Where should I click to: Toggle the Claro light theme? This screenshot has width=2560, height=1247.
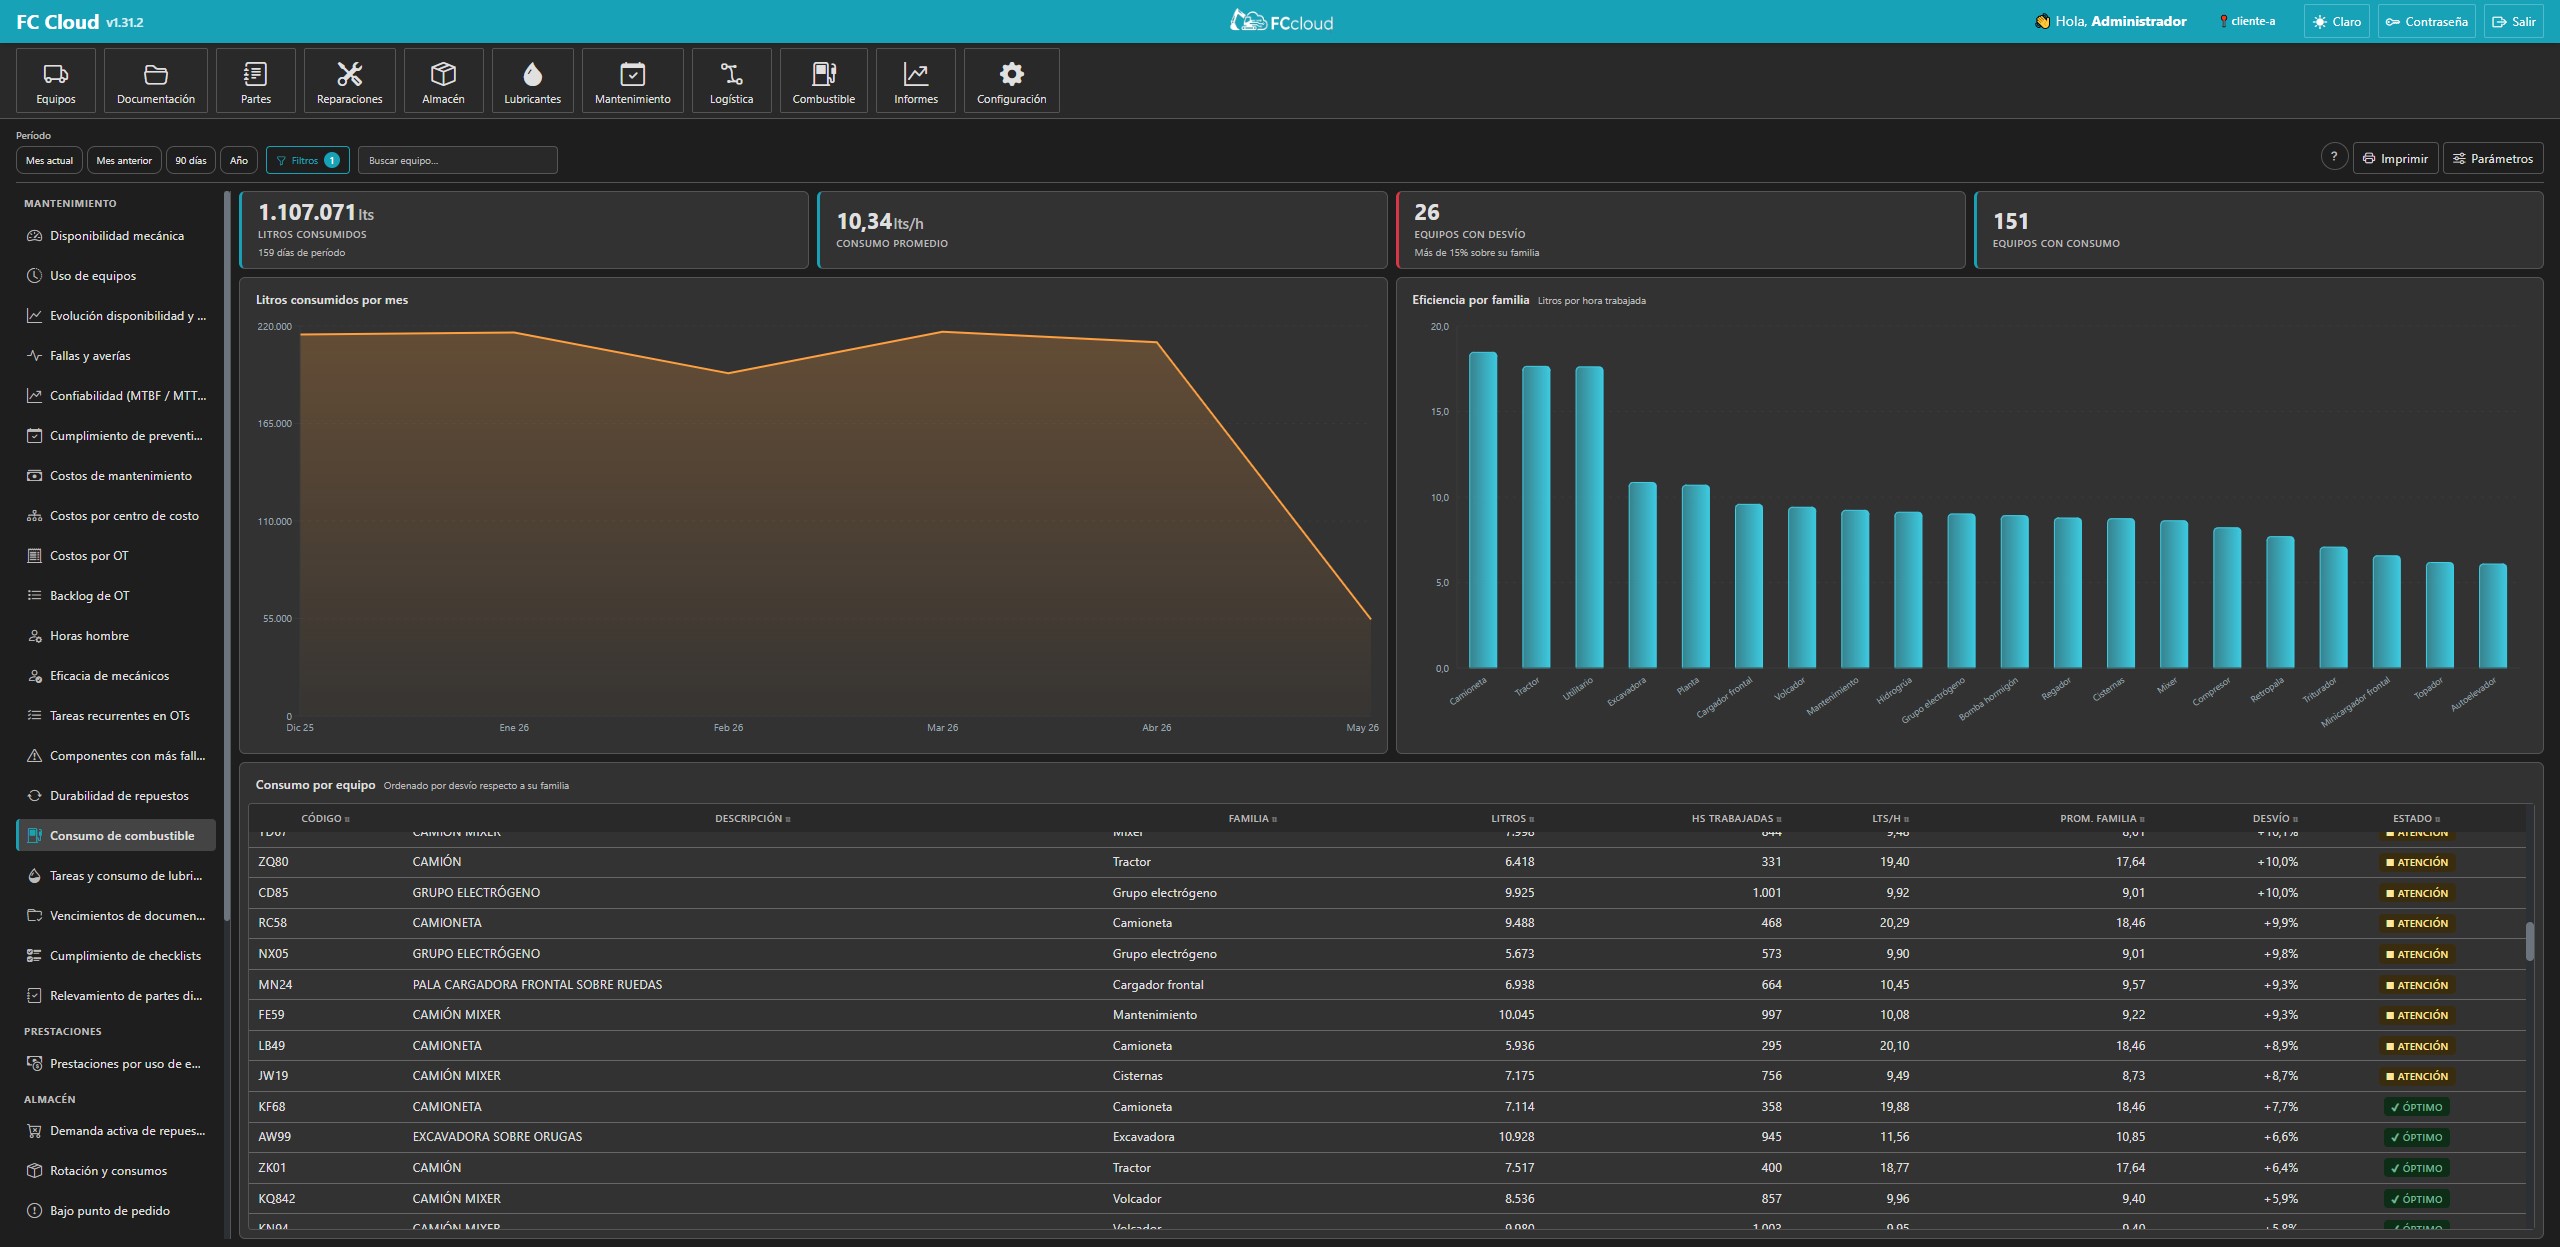point(2336,21)
